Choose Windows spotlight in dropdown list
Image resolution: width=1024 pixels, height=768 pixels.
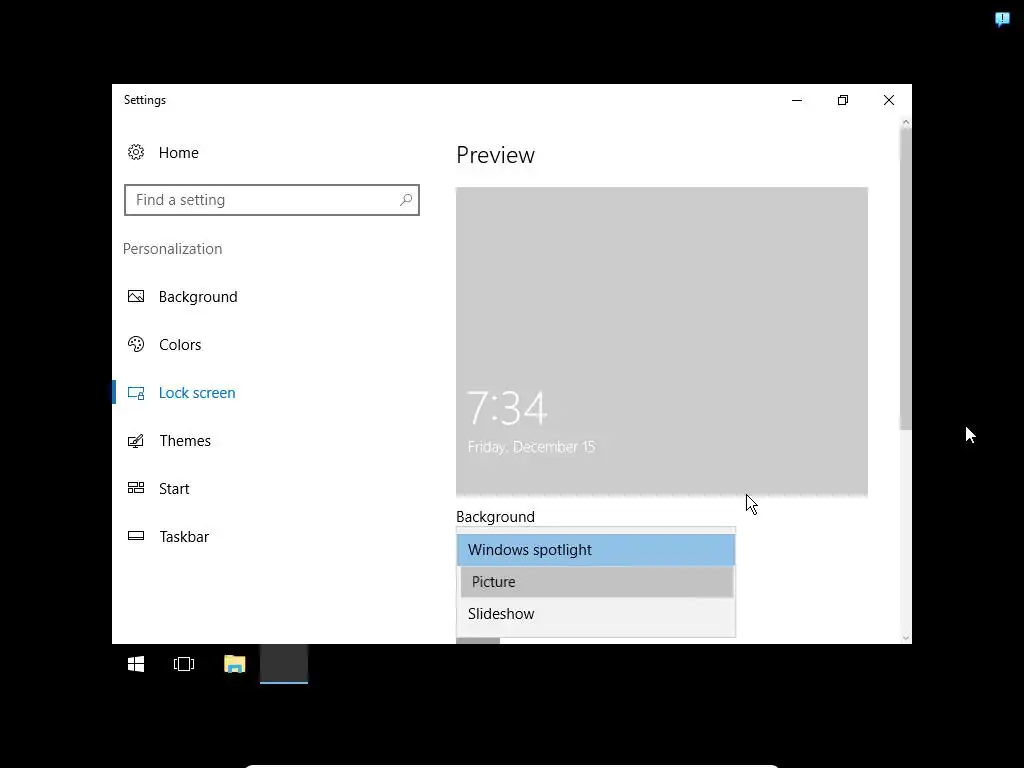596,550
